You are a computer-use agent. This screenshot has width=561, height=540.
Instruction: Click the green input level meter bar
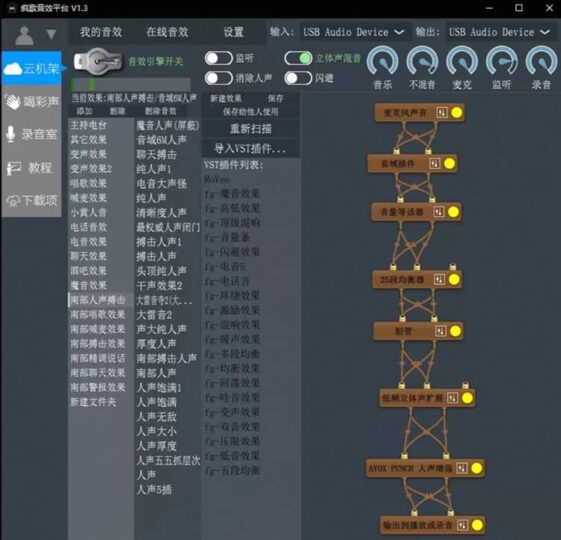click(130, 85)
